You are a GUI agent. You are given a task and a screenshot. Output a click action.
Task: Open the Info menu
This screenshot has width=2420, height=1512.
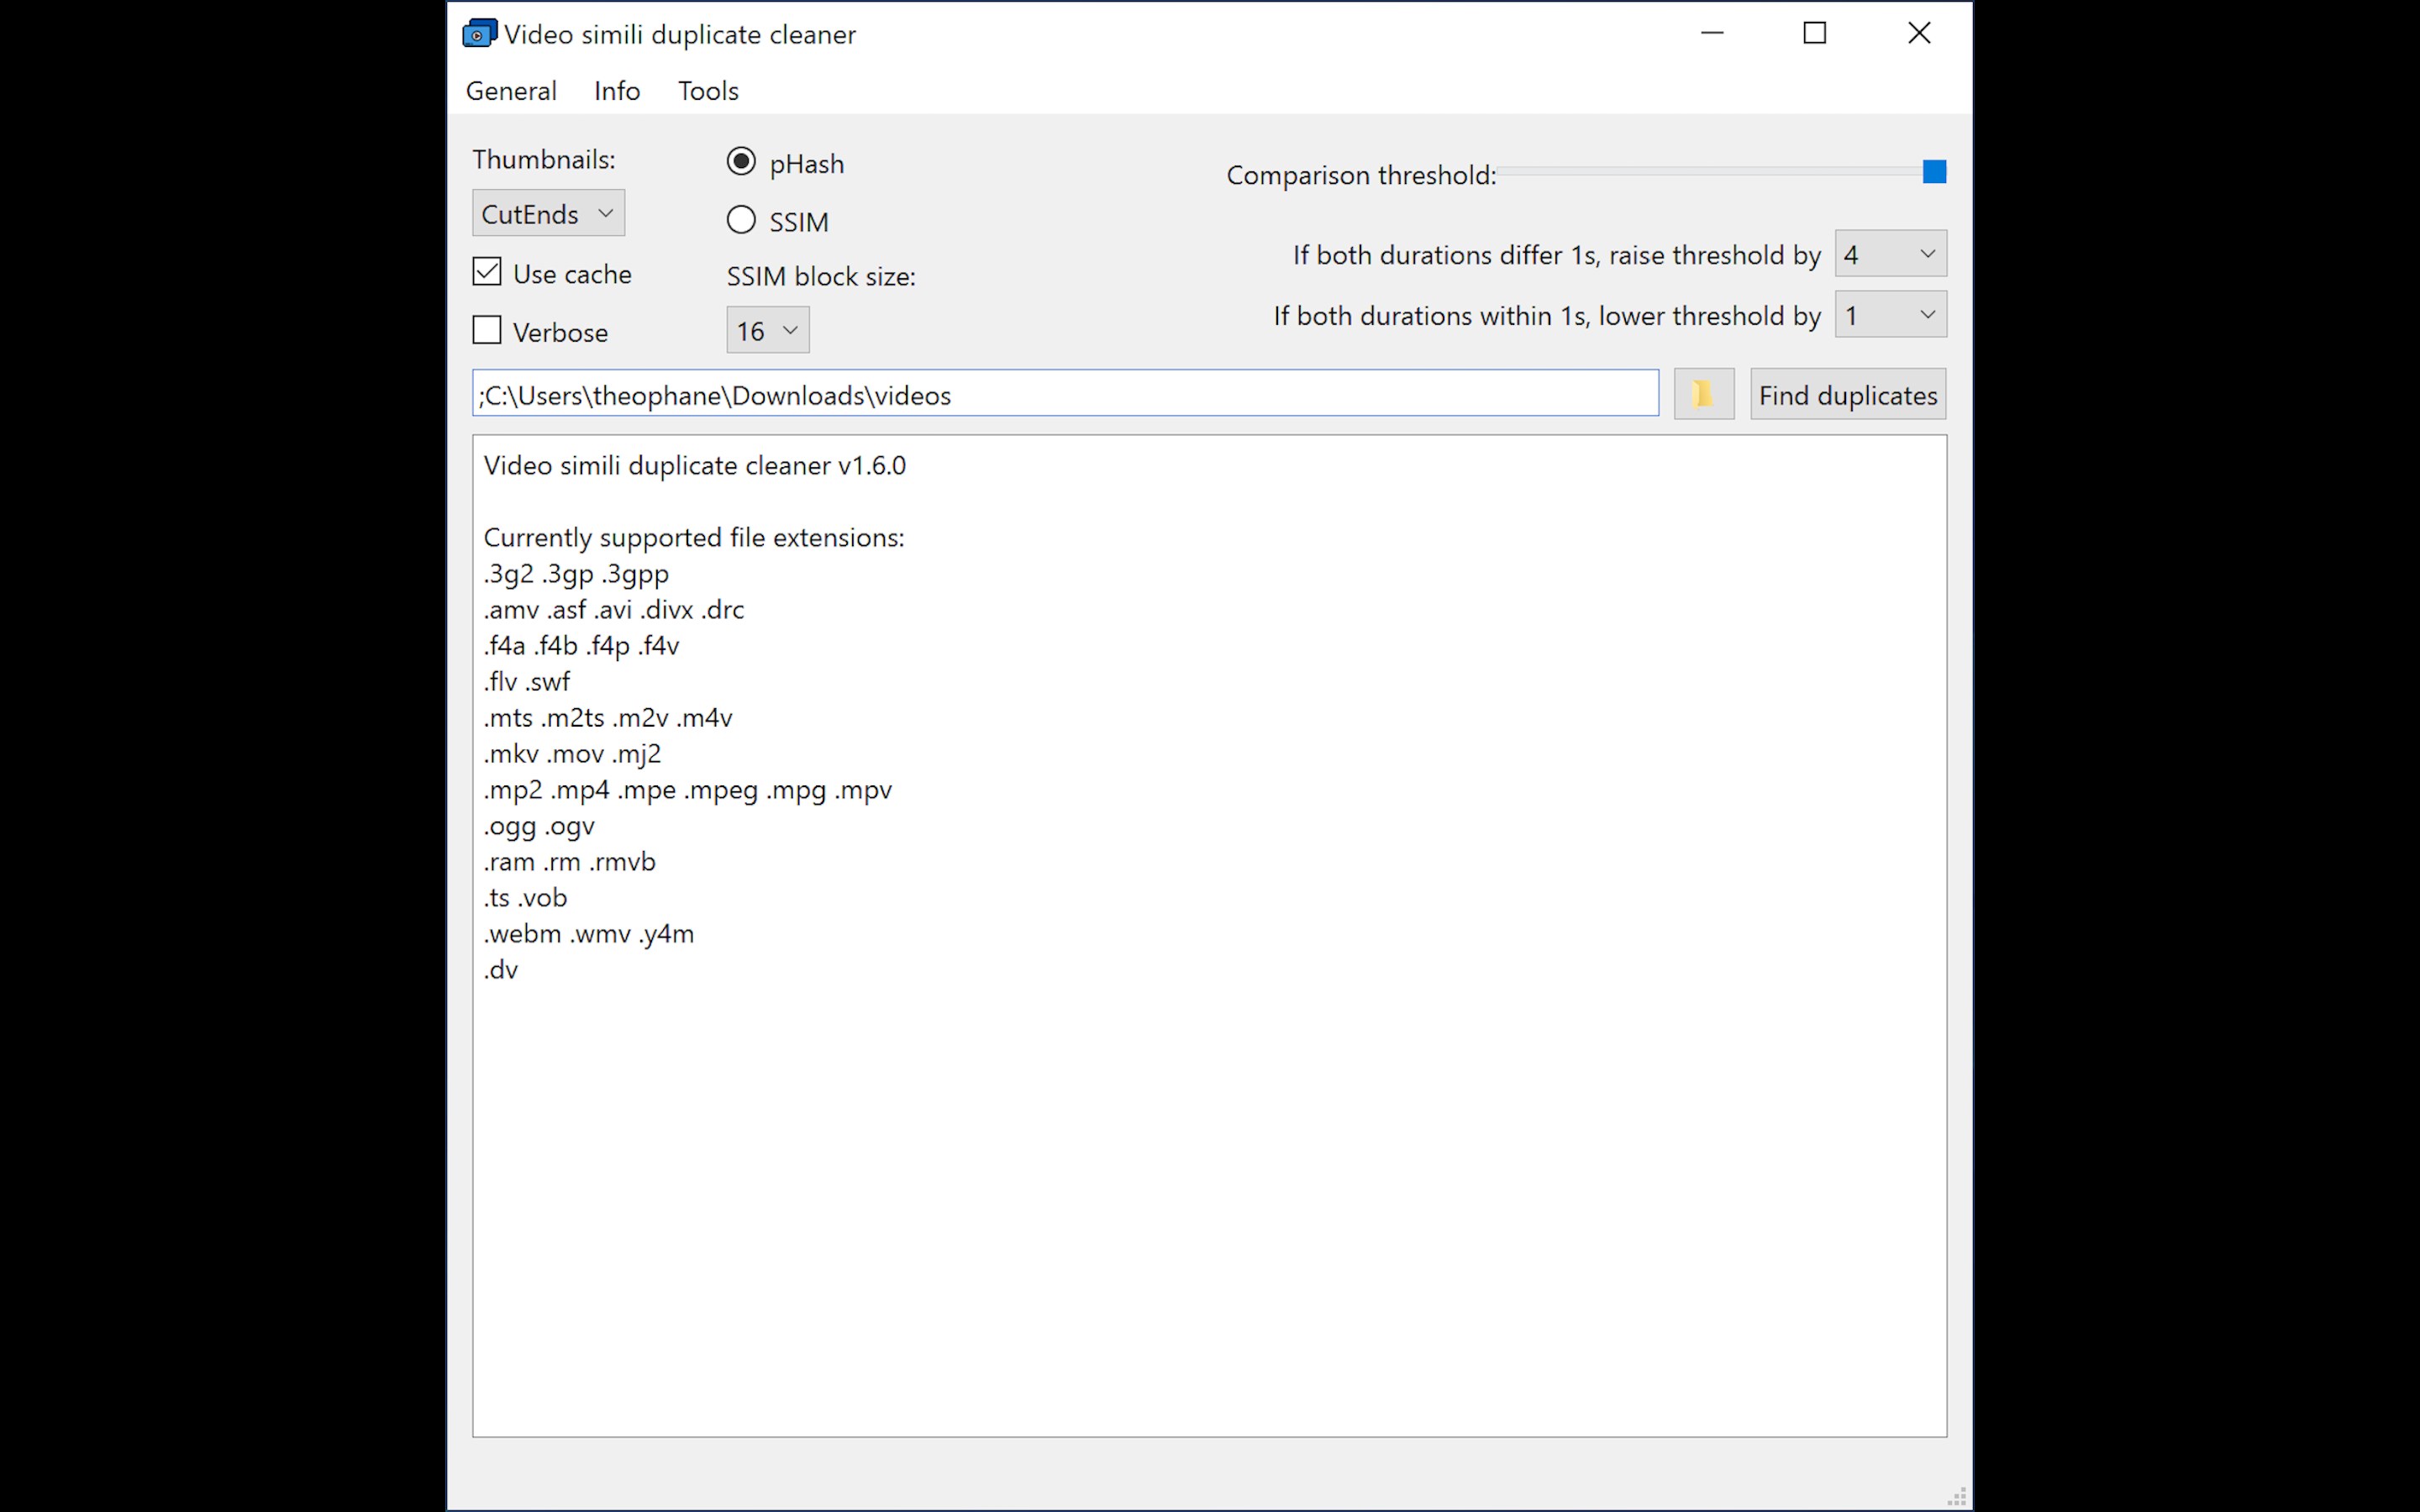[616, 90]
